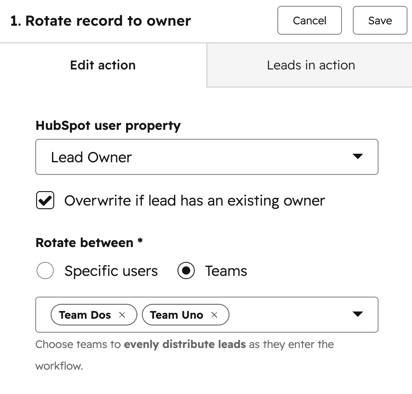Select the Teams radio option

tap(186, 270)
